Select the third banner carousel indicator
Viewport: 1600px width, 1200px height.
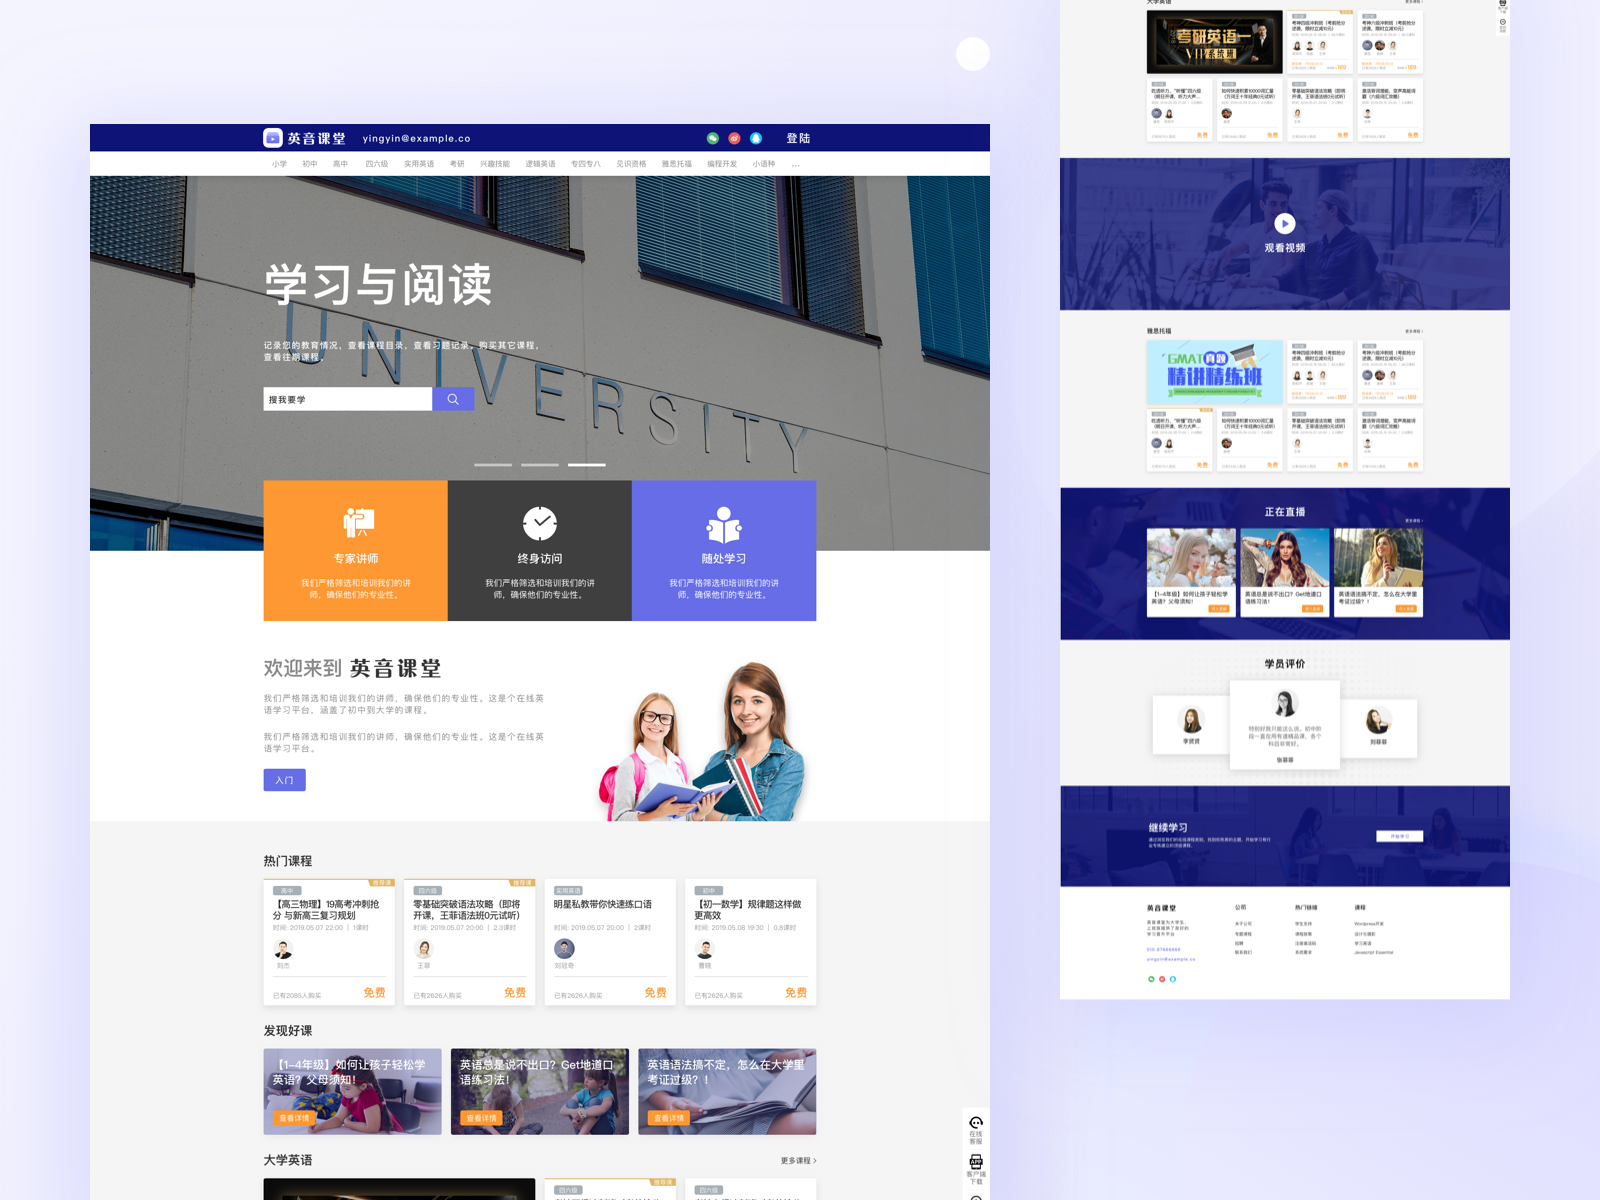pos(587,465)
